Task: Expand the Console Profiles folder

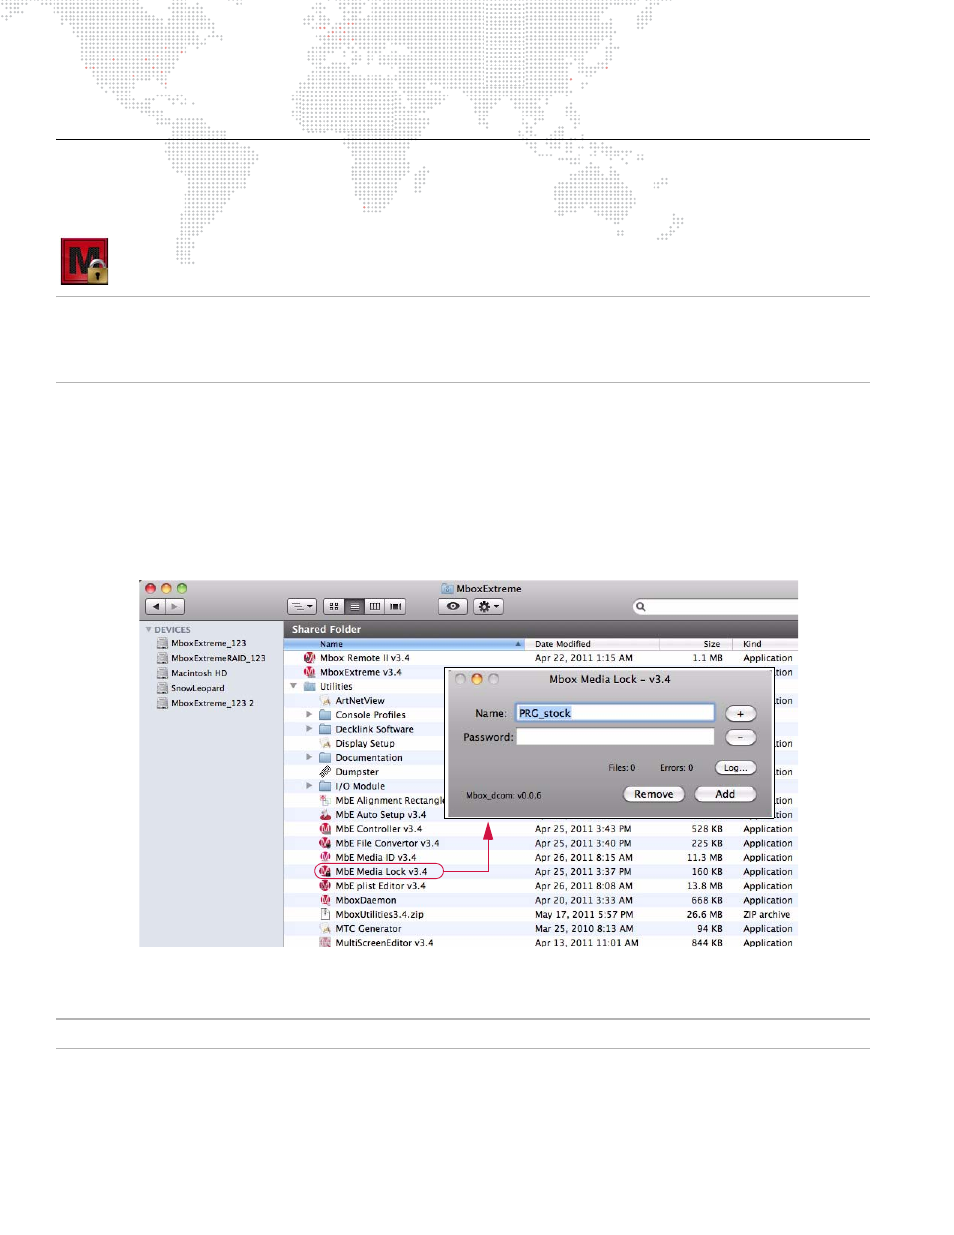Action: pos(309,715)
